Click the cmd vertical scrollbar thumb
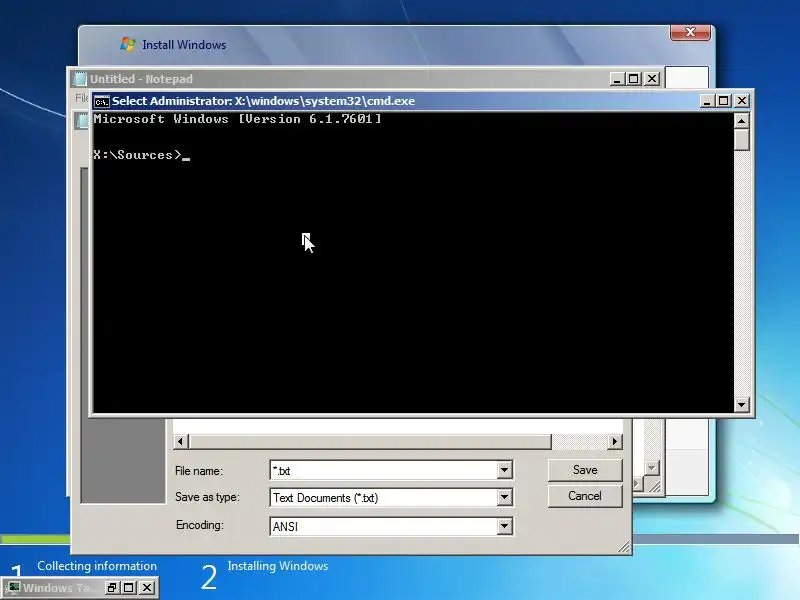800x600 pixels. coord(741,140)
